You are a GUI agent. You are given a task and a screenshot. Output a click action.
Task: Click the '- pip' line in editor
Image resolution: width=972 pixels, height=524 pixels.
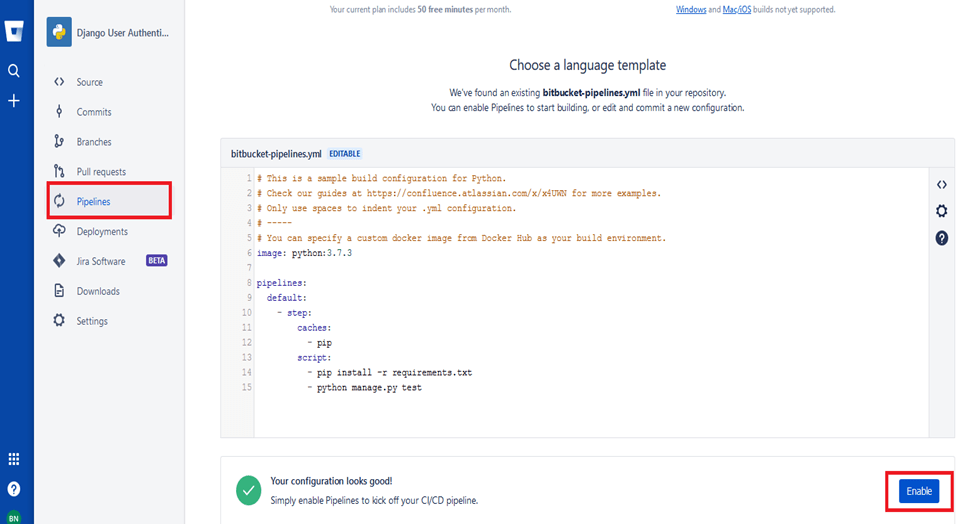[x=319, y=342]
